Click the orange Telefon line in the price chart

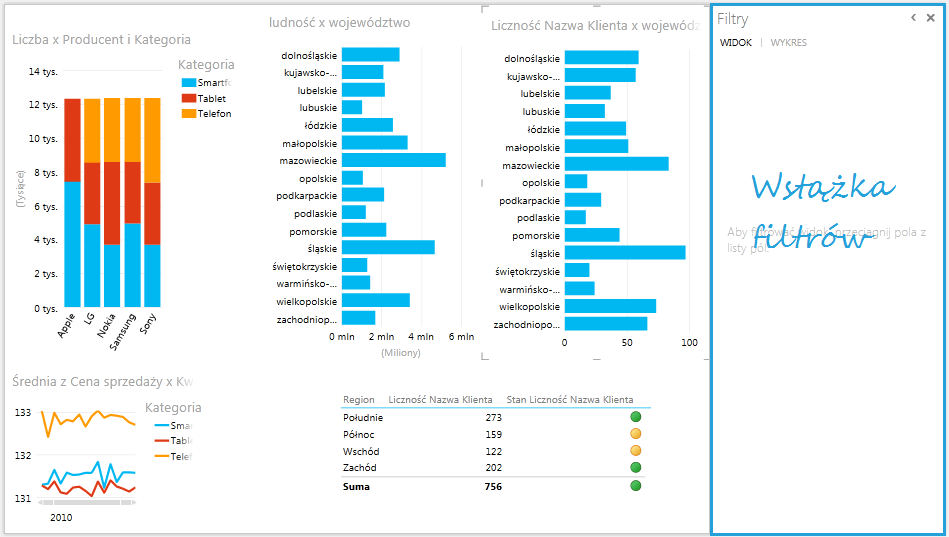pyautogui.click(x=90, y=418)
